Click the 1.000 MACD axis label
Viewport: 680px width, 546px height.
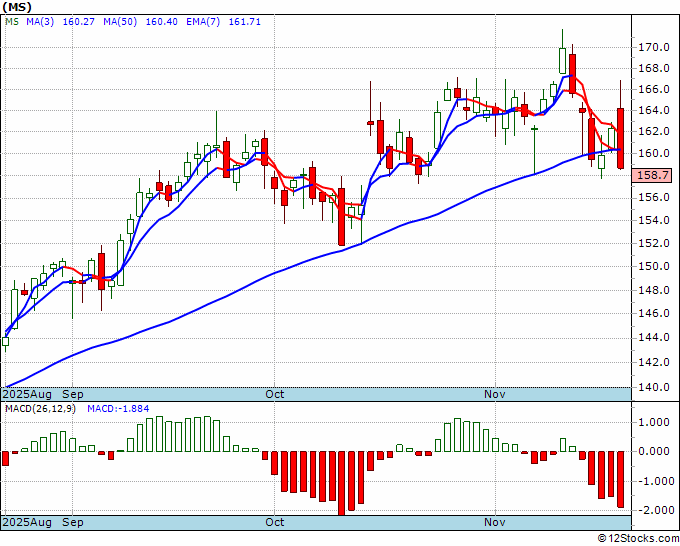pos(654,422)
